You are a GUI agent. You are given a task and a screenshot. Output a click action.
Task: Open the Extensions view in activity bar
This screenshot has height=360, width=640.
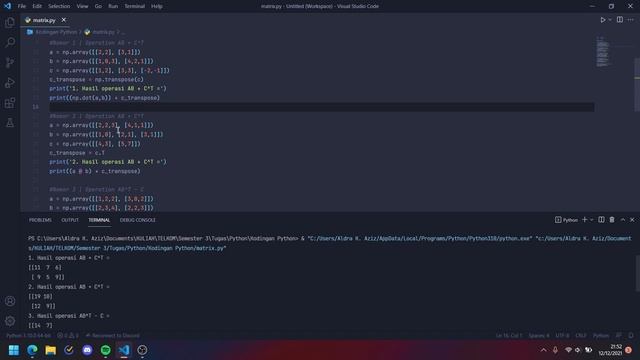[x=10, y=102]
